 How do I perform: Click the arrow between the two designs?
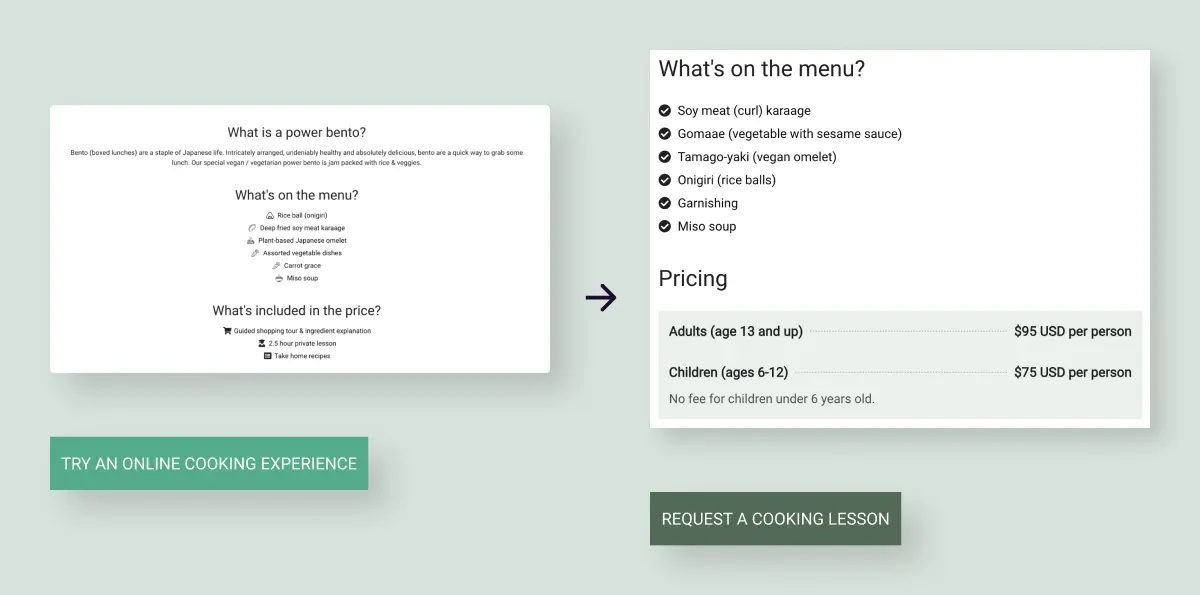601,297
